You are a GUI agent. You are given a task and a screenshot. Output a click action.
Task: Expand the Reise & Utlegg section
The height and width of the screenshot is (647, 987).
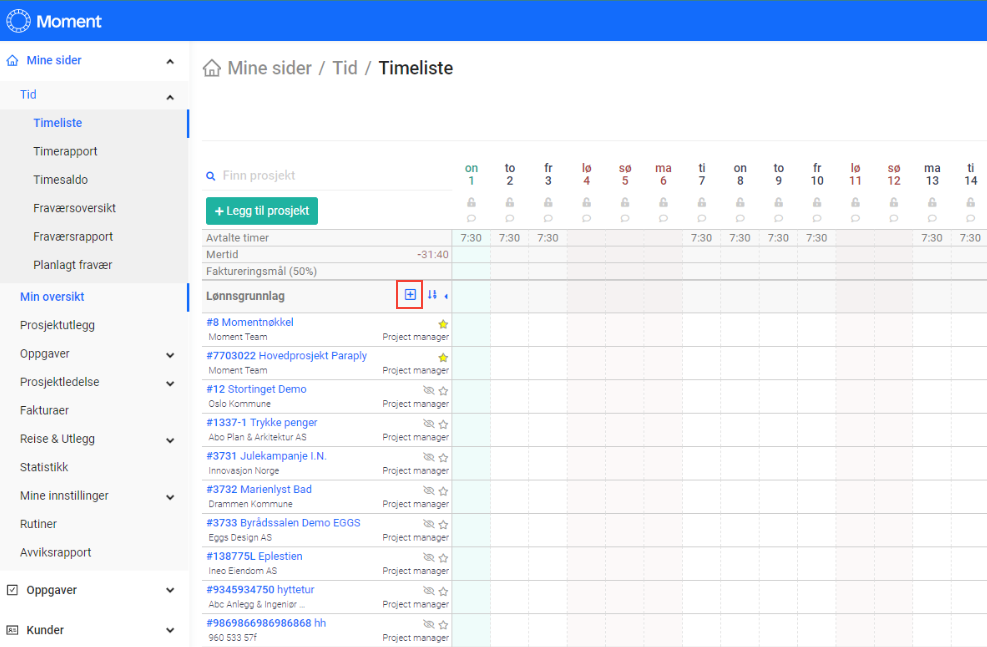click(x=170, y=439)
